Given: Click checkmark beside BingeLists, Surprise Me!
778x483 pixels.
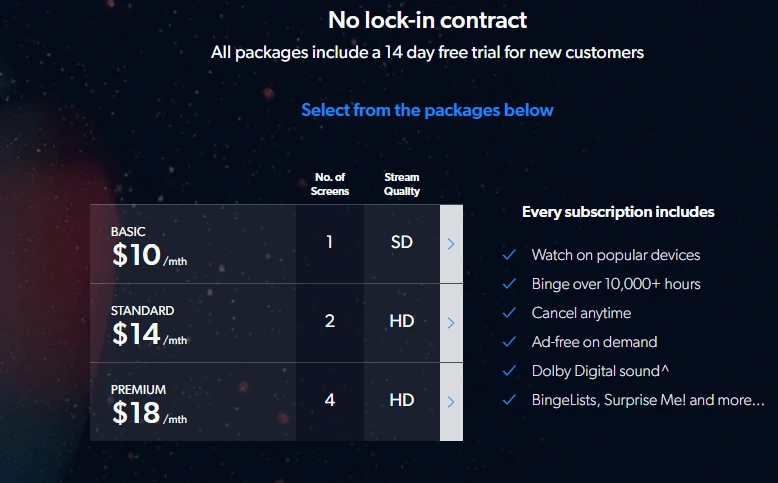Looking at the screenshot, I should click(x=509, y=400).
